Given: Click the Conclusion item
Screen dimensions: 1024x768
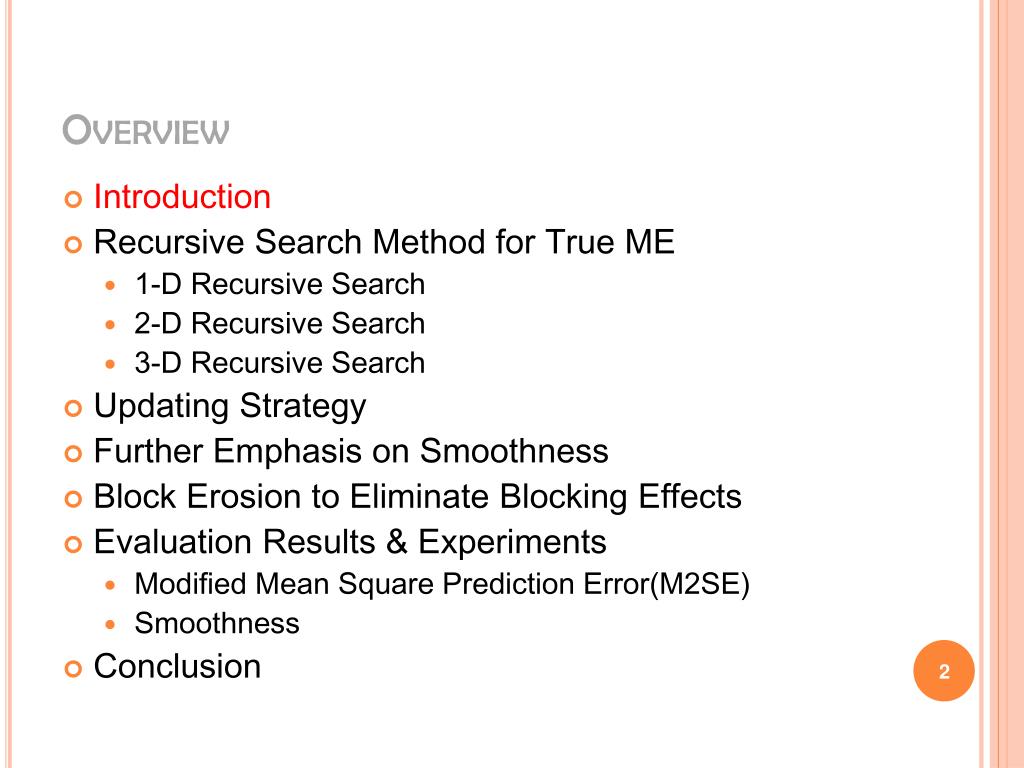Looking at the screenshot, I should (x=177, y=666).
